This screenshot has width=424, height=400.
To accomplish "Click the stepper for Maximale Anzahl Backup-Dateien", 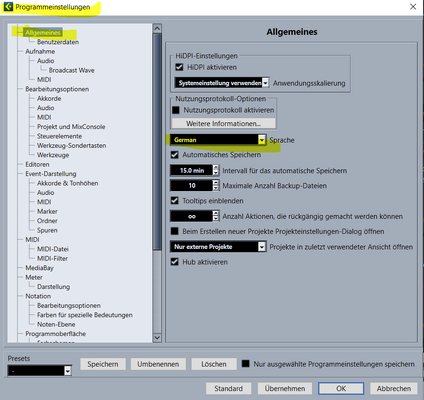I will (216, 185).
